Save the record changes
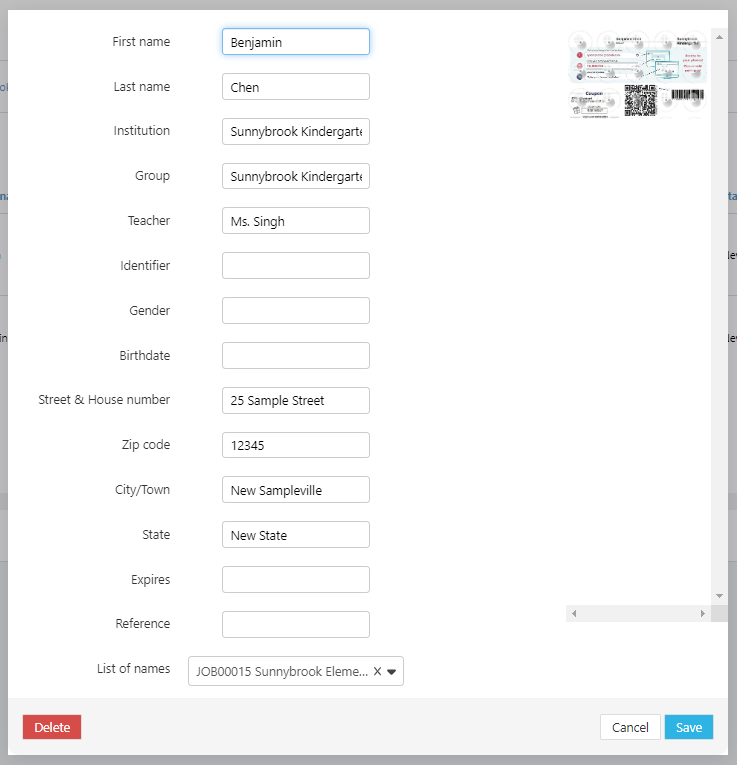 pyautogui.click(x=689, y=727)
